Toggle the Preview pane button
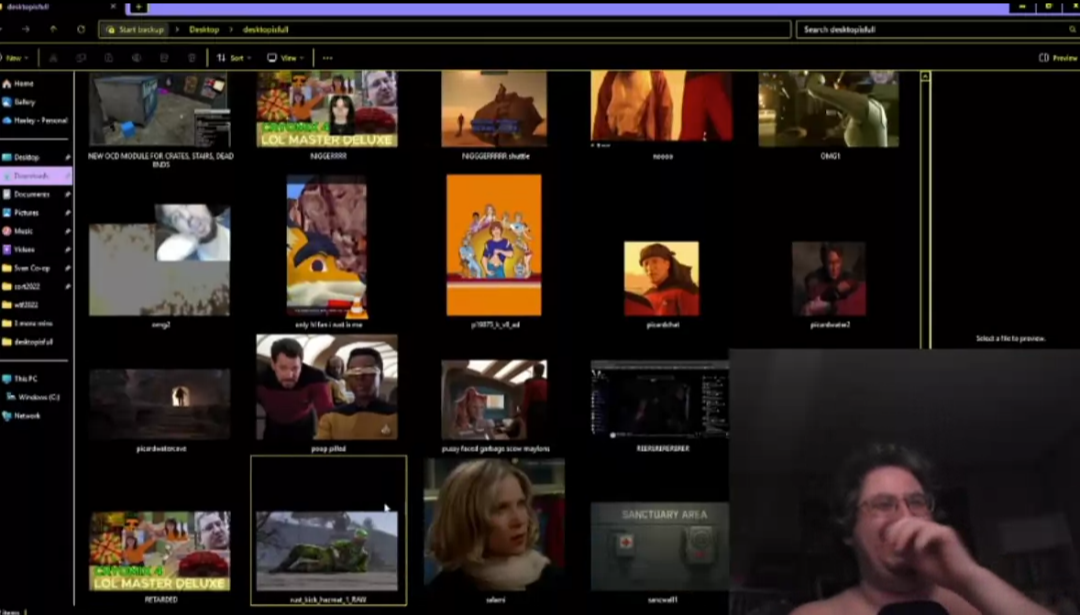The height and width of the screenshot is (615, 1080). (1058, 58)
